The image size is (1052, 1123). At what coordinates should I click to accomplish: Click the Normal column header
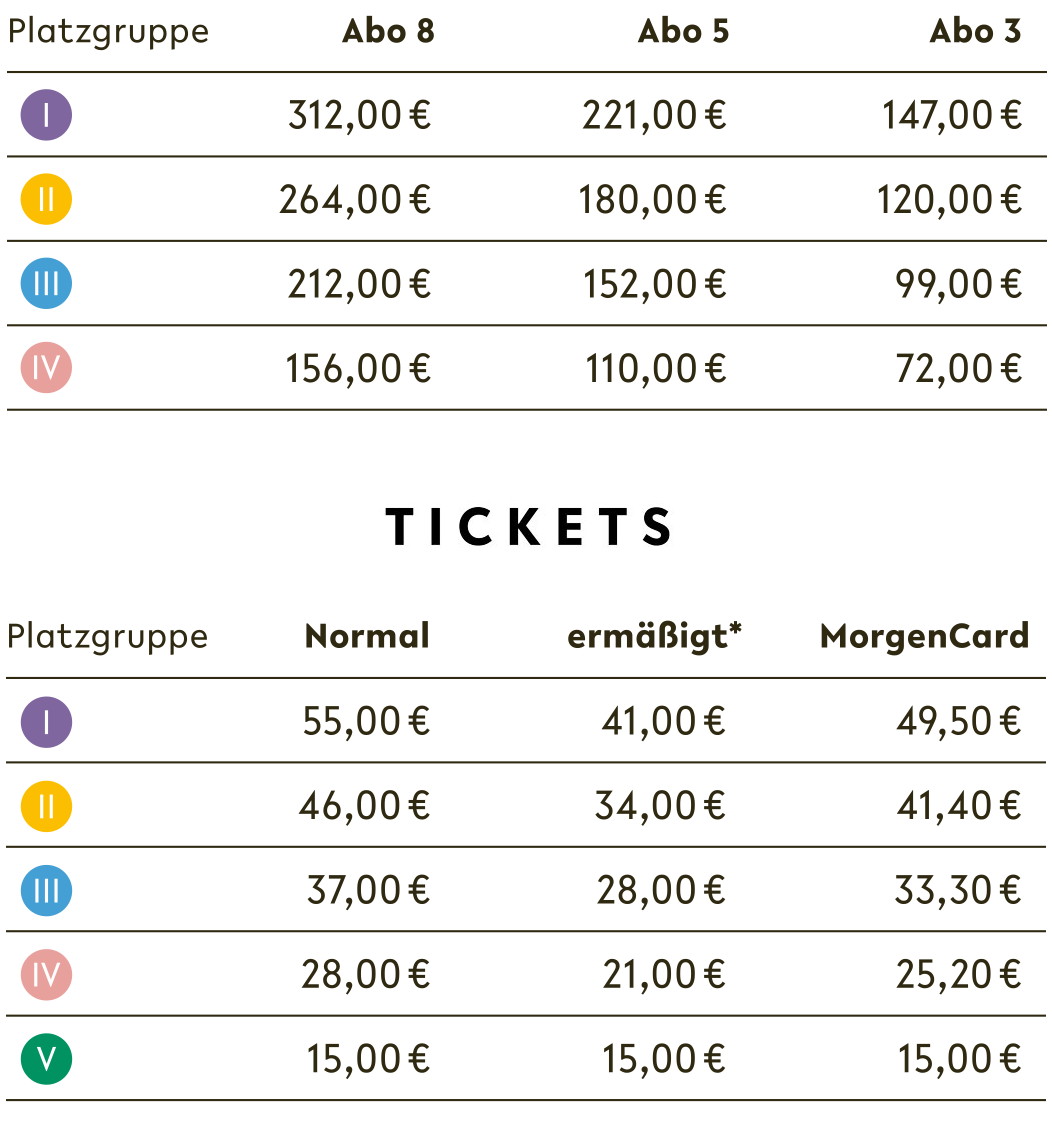point(367,636)
